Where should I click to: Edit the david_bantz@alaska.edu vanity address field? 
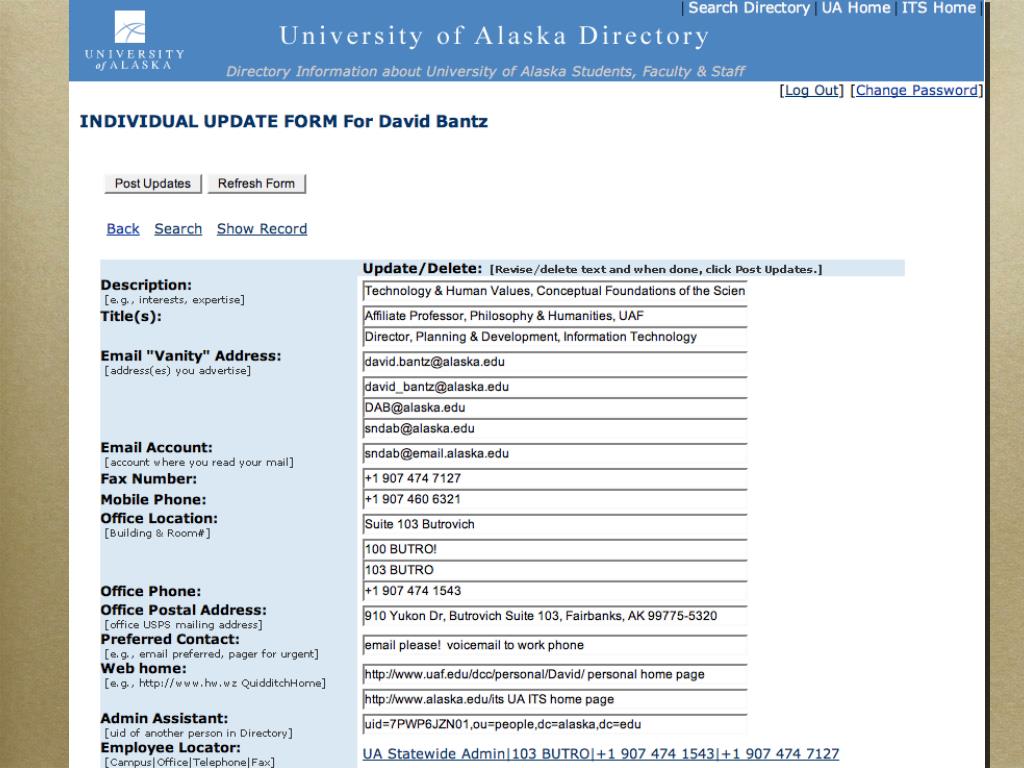pyautogui.click(x=554, y=387)
